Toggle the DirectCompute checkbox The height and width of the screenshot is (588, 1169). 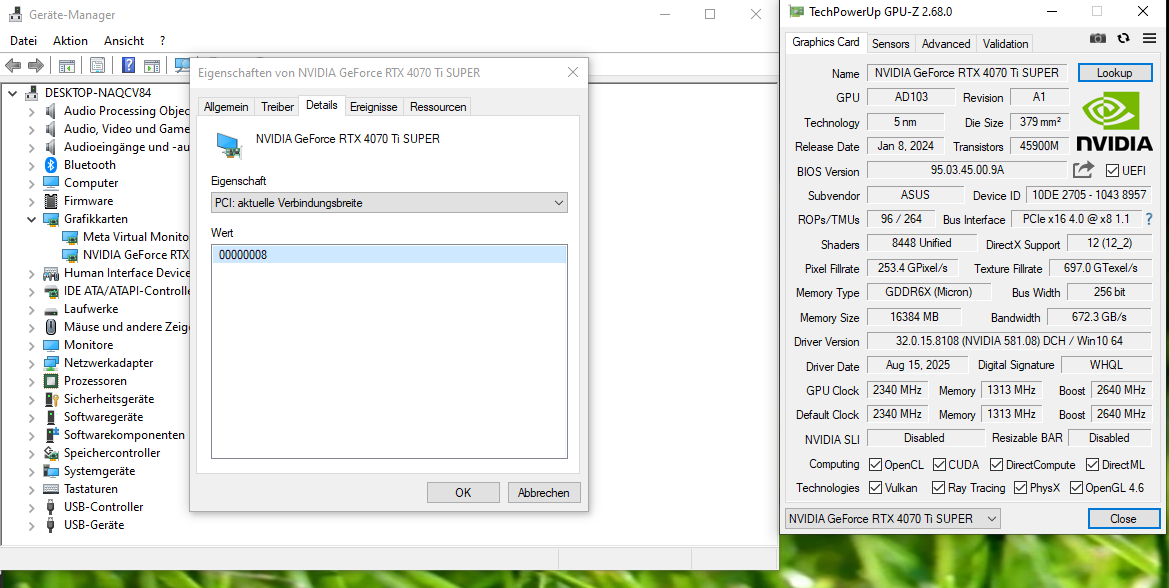(x=997, y=464)
